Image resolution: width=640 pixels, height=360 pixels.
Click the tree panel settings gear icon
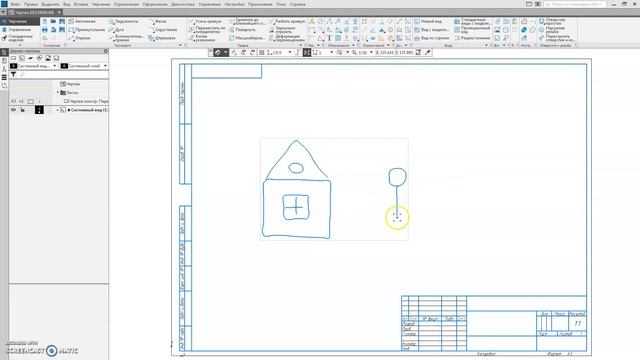tap(106, 51)
